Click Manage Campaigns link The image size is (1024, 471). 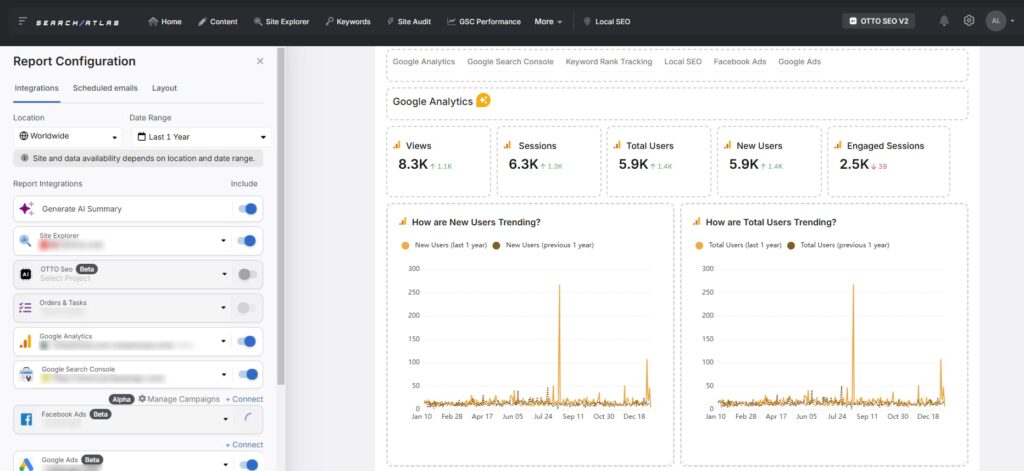pyautogui.click(x=179, y=398)
